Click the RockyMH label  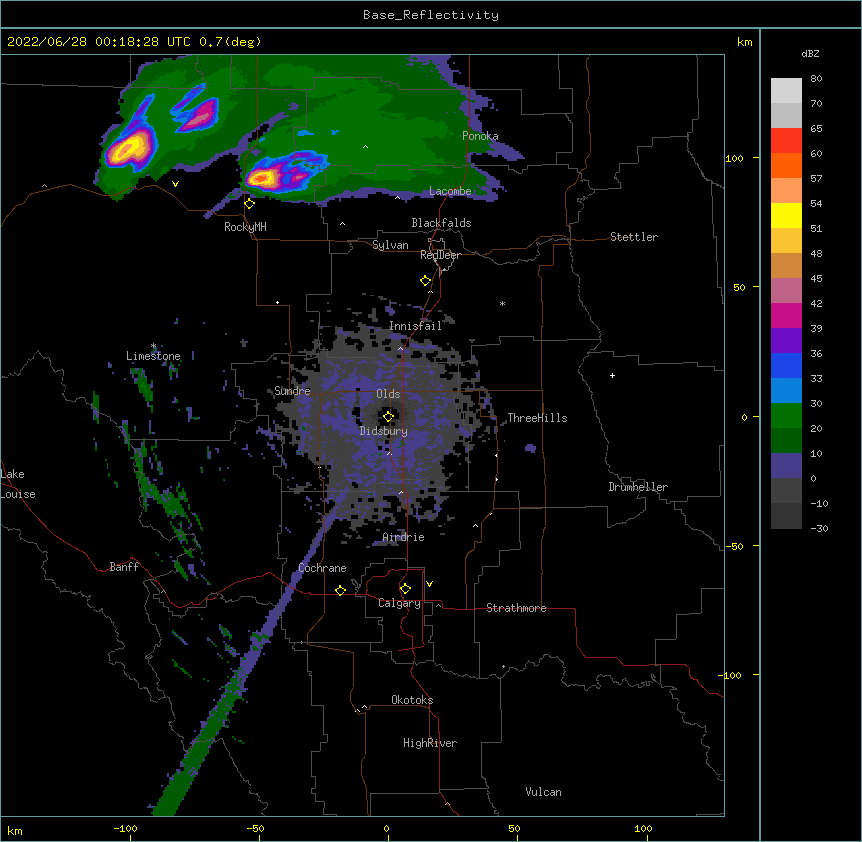click(245, 227)
